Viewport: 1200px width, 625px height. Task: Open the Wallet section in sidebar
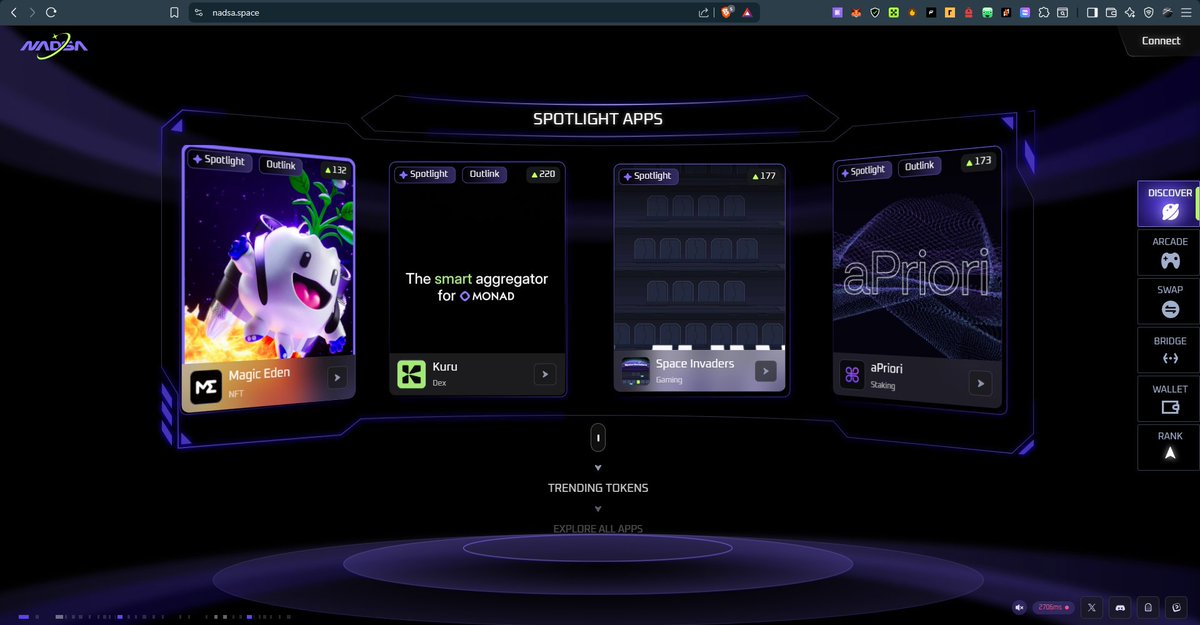(1169, 398)
